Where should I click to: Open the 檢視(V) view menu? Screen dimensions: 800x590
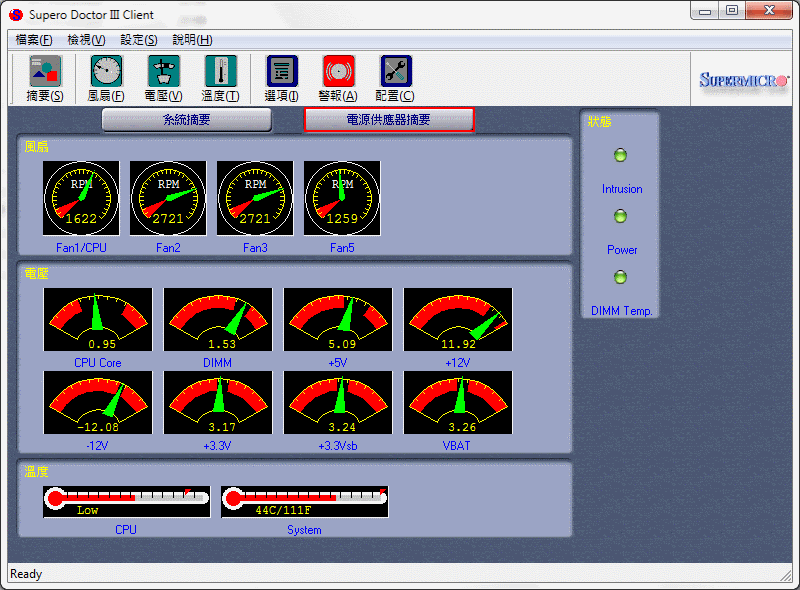(86, 40)
